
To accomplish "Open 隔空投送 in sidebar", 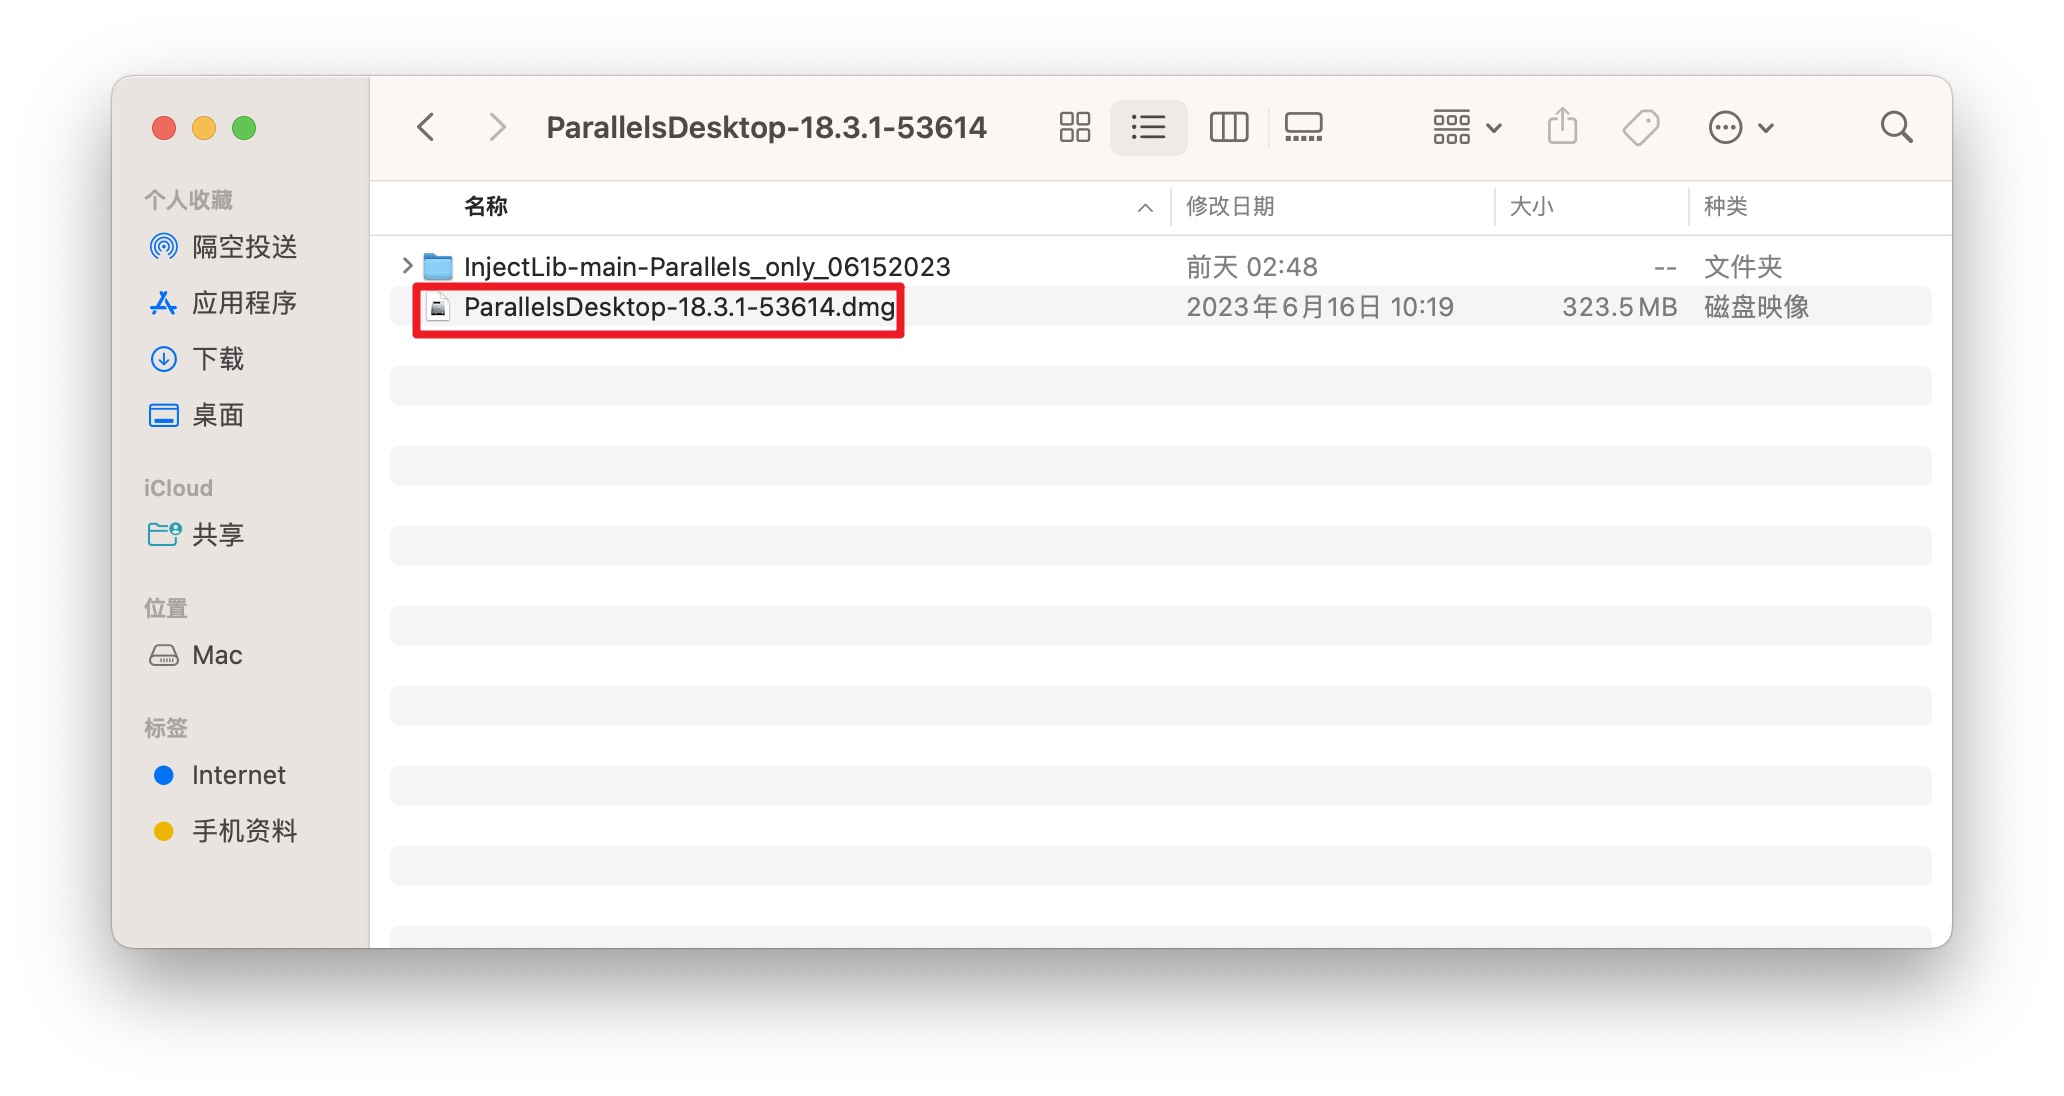I will tap(243, 246).
